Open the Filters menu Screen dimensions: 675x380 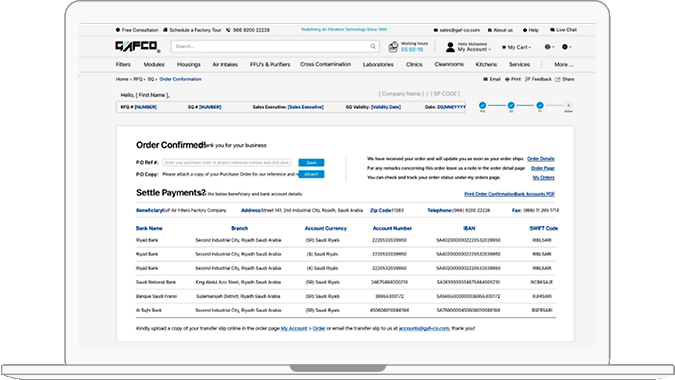pos(123,65)
